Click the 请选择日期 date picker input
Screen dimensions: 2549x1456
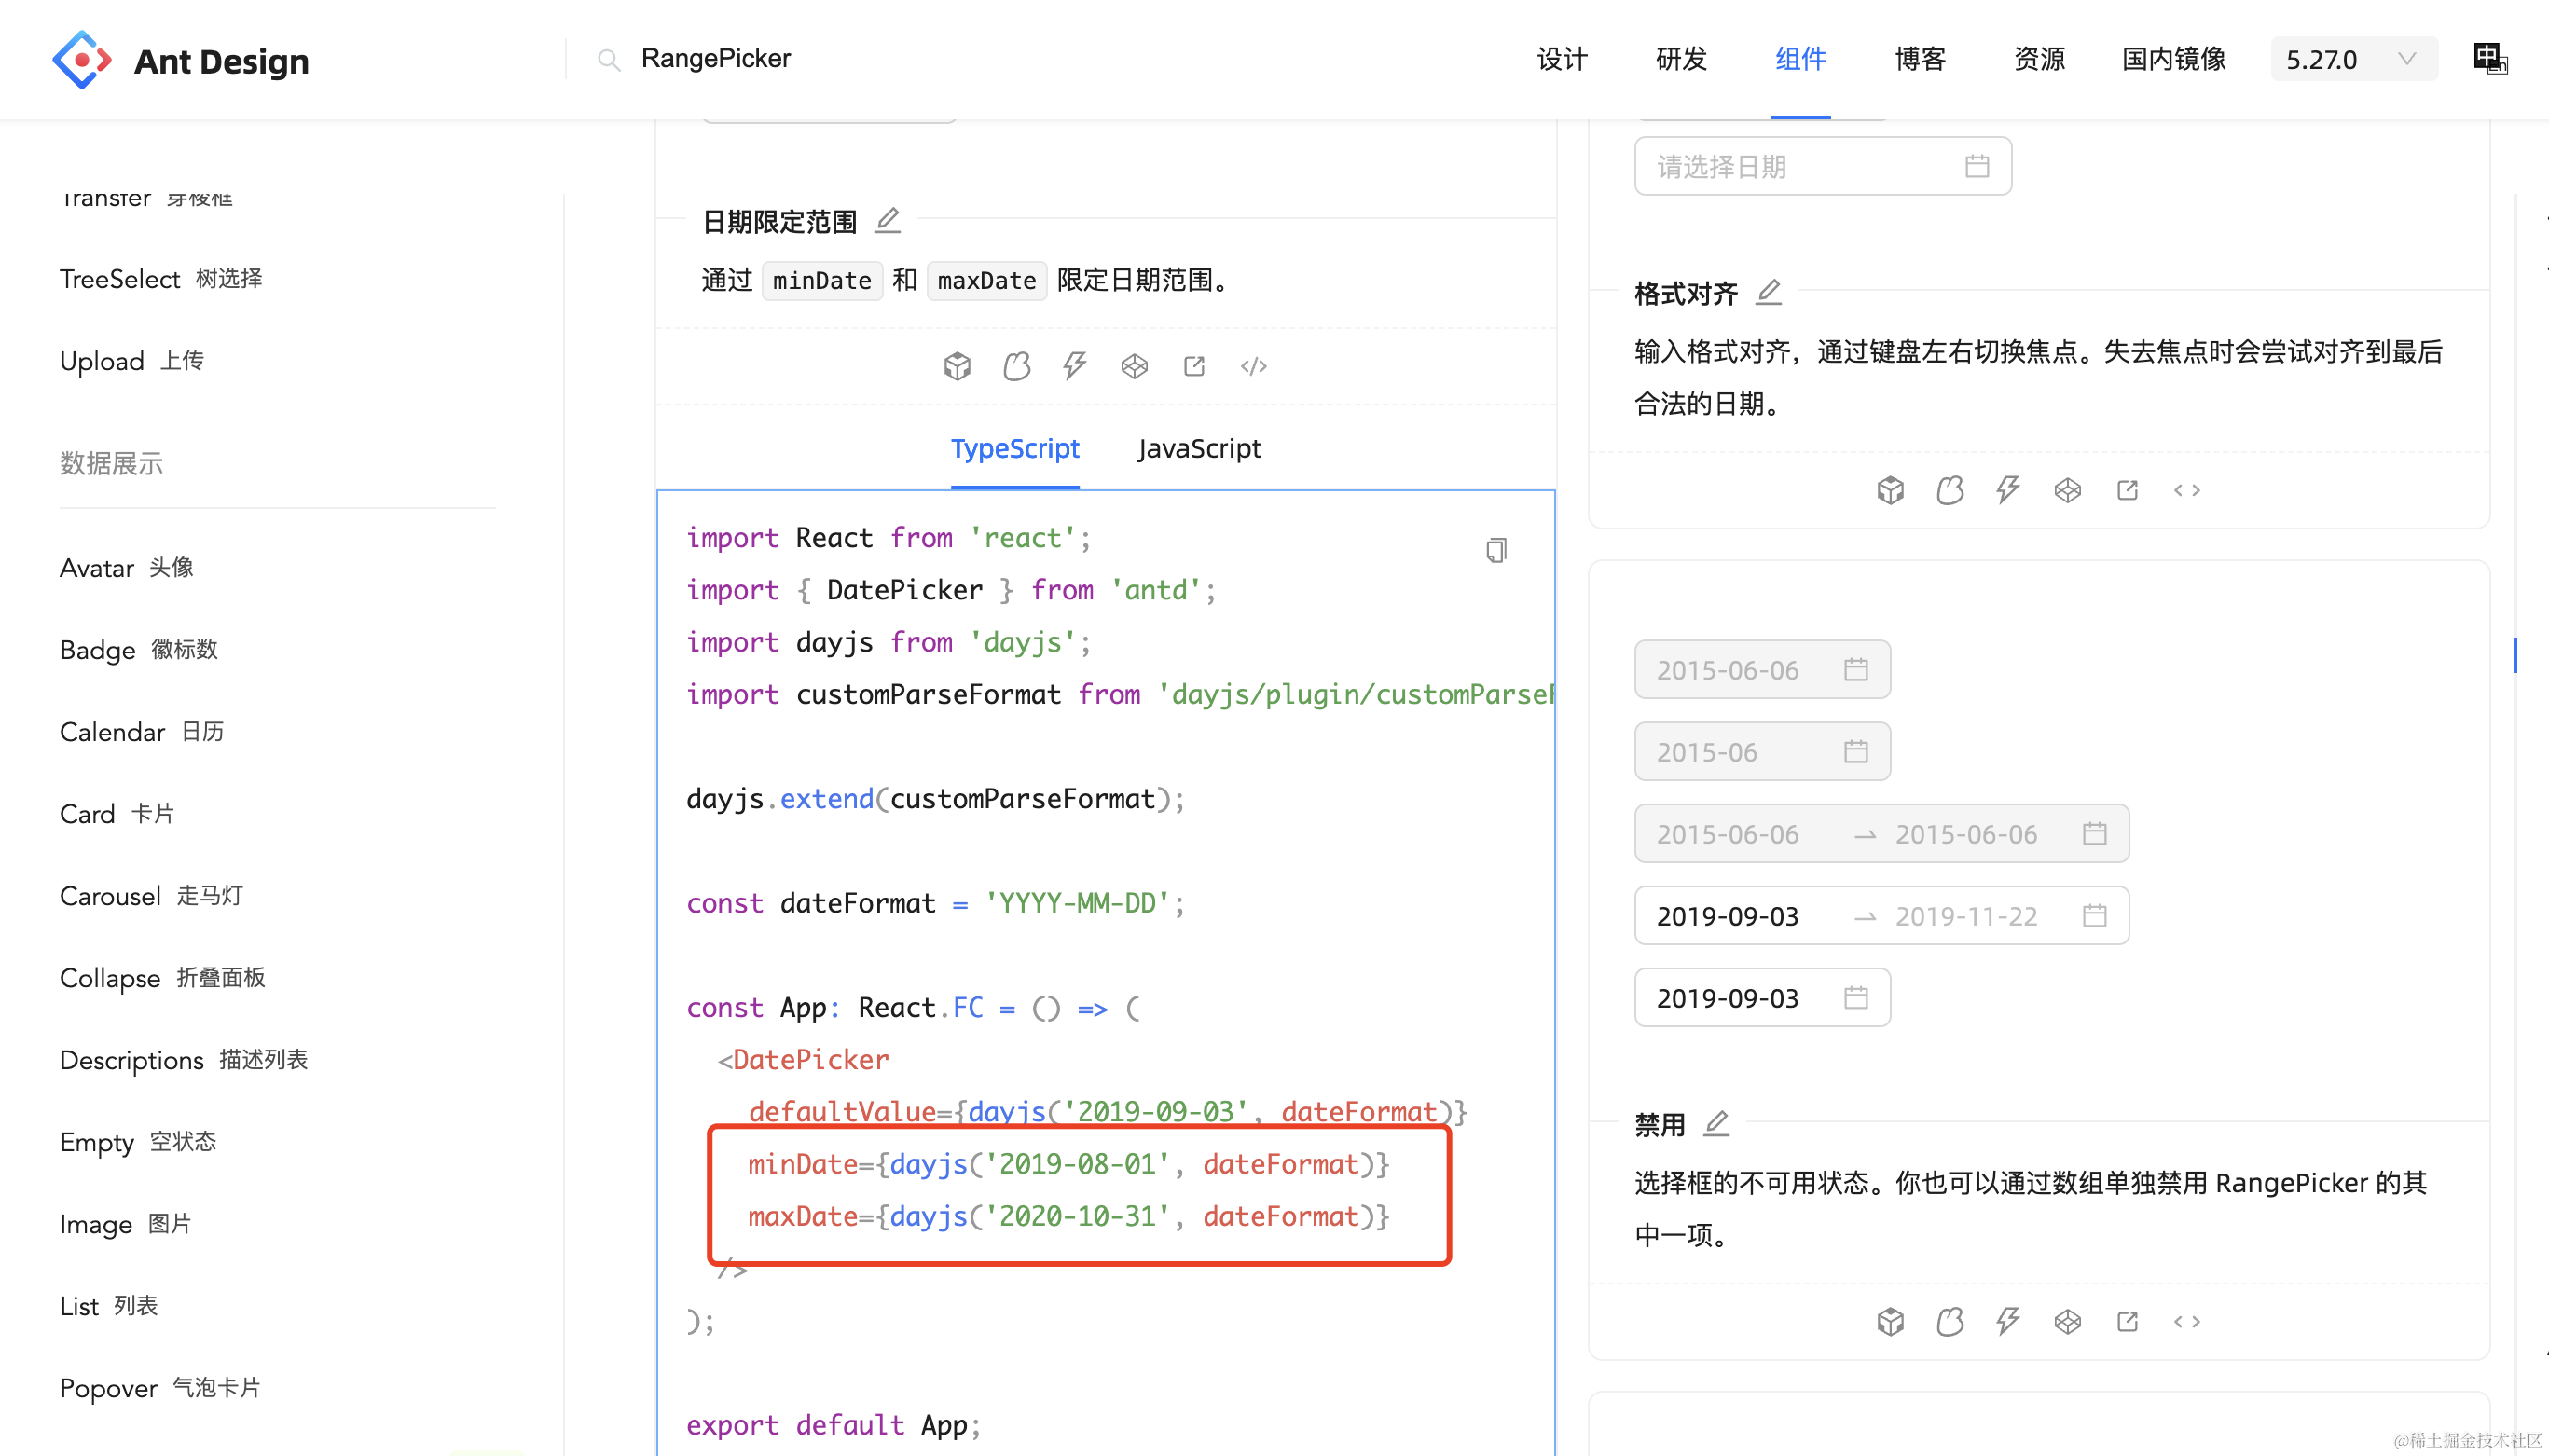[x=1821, y=166]
